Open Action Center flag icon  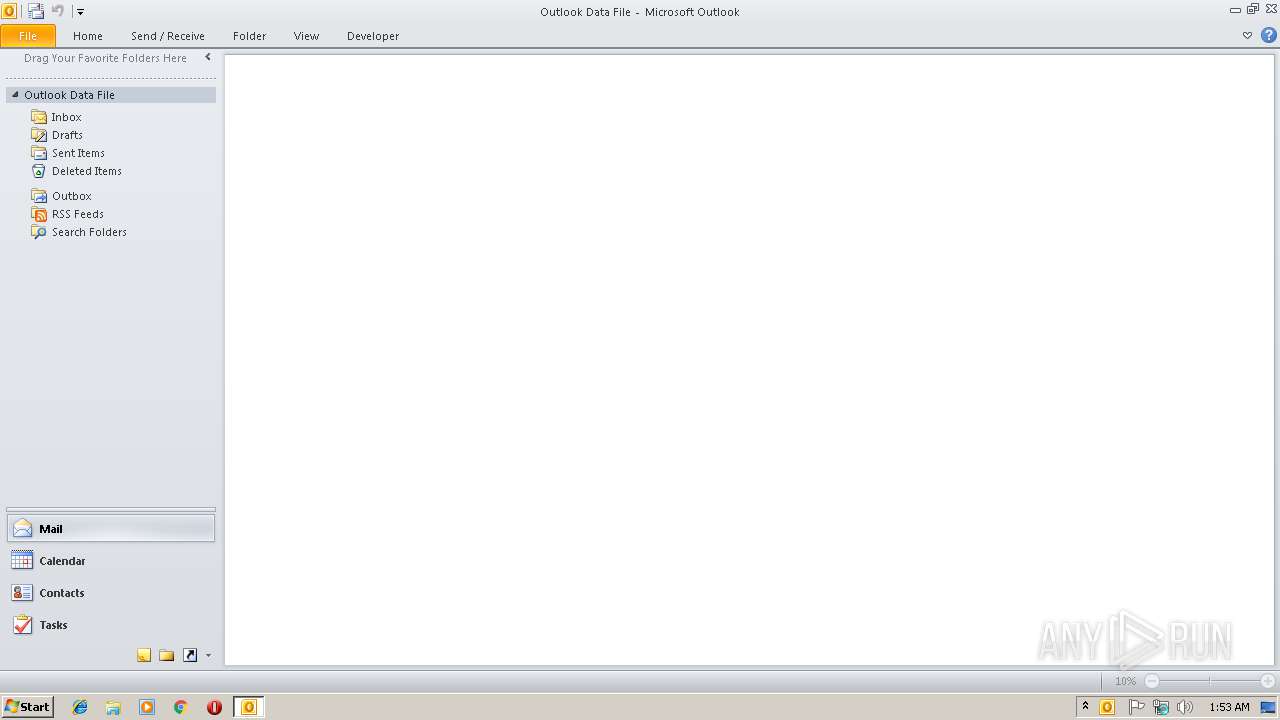click(x=1136, y=707)
